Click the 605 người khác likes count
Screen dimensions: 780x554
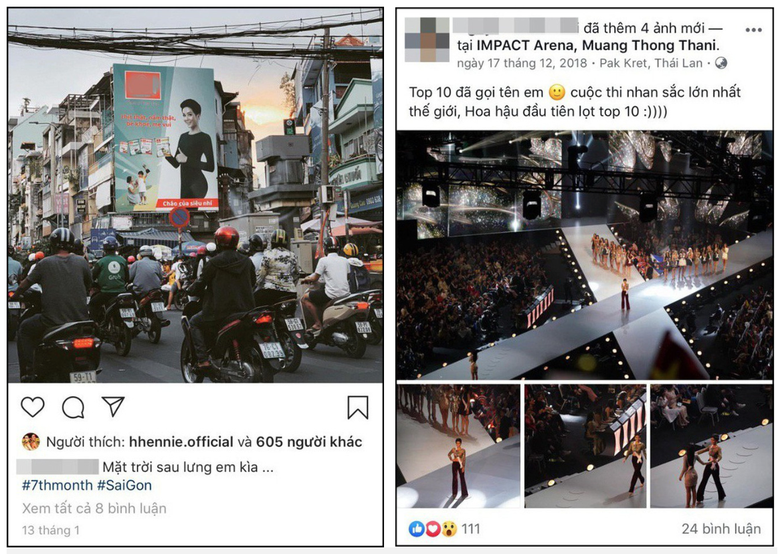pyautogui.click(x=309, y=442)
